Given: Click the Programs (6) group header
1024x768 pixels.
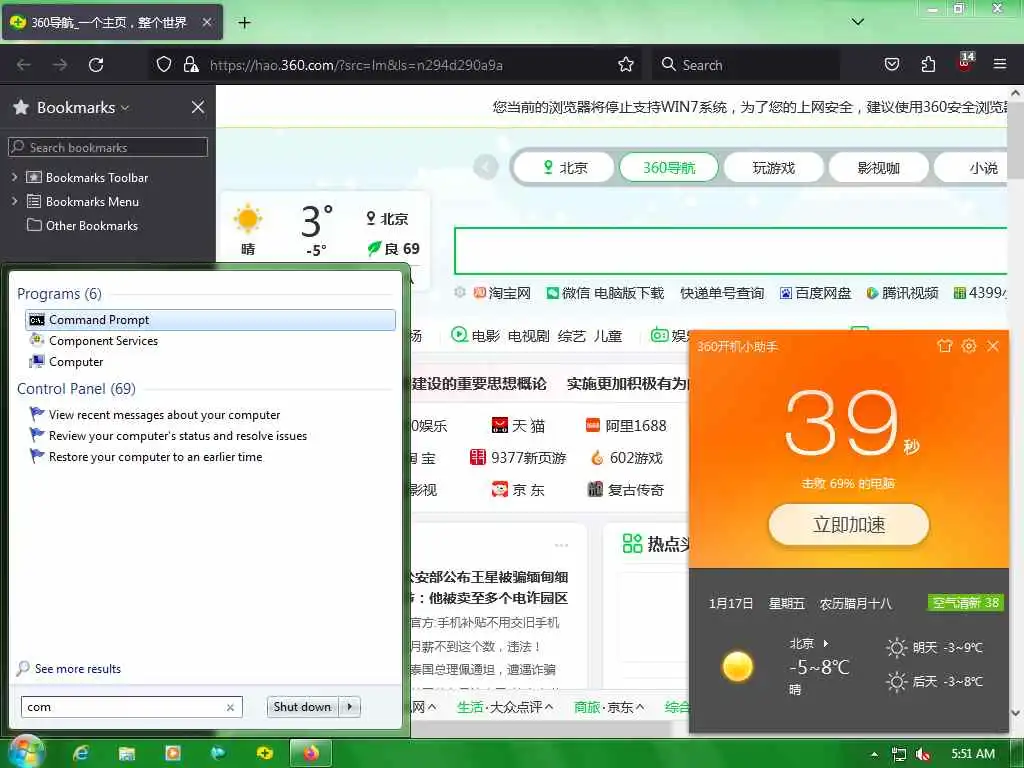Looking at the screenshot, I should 59,294.
